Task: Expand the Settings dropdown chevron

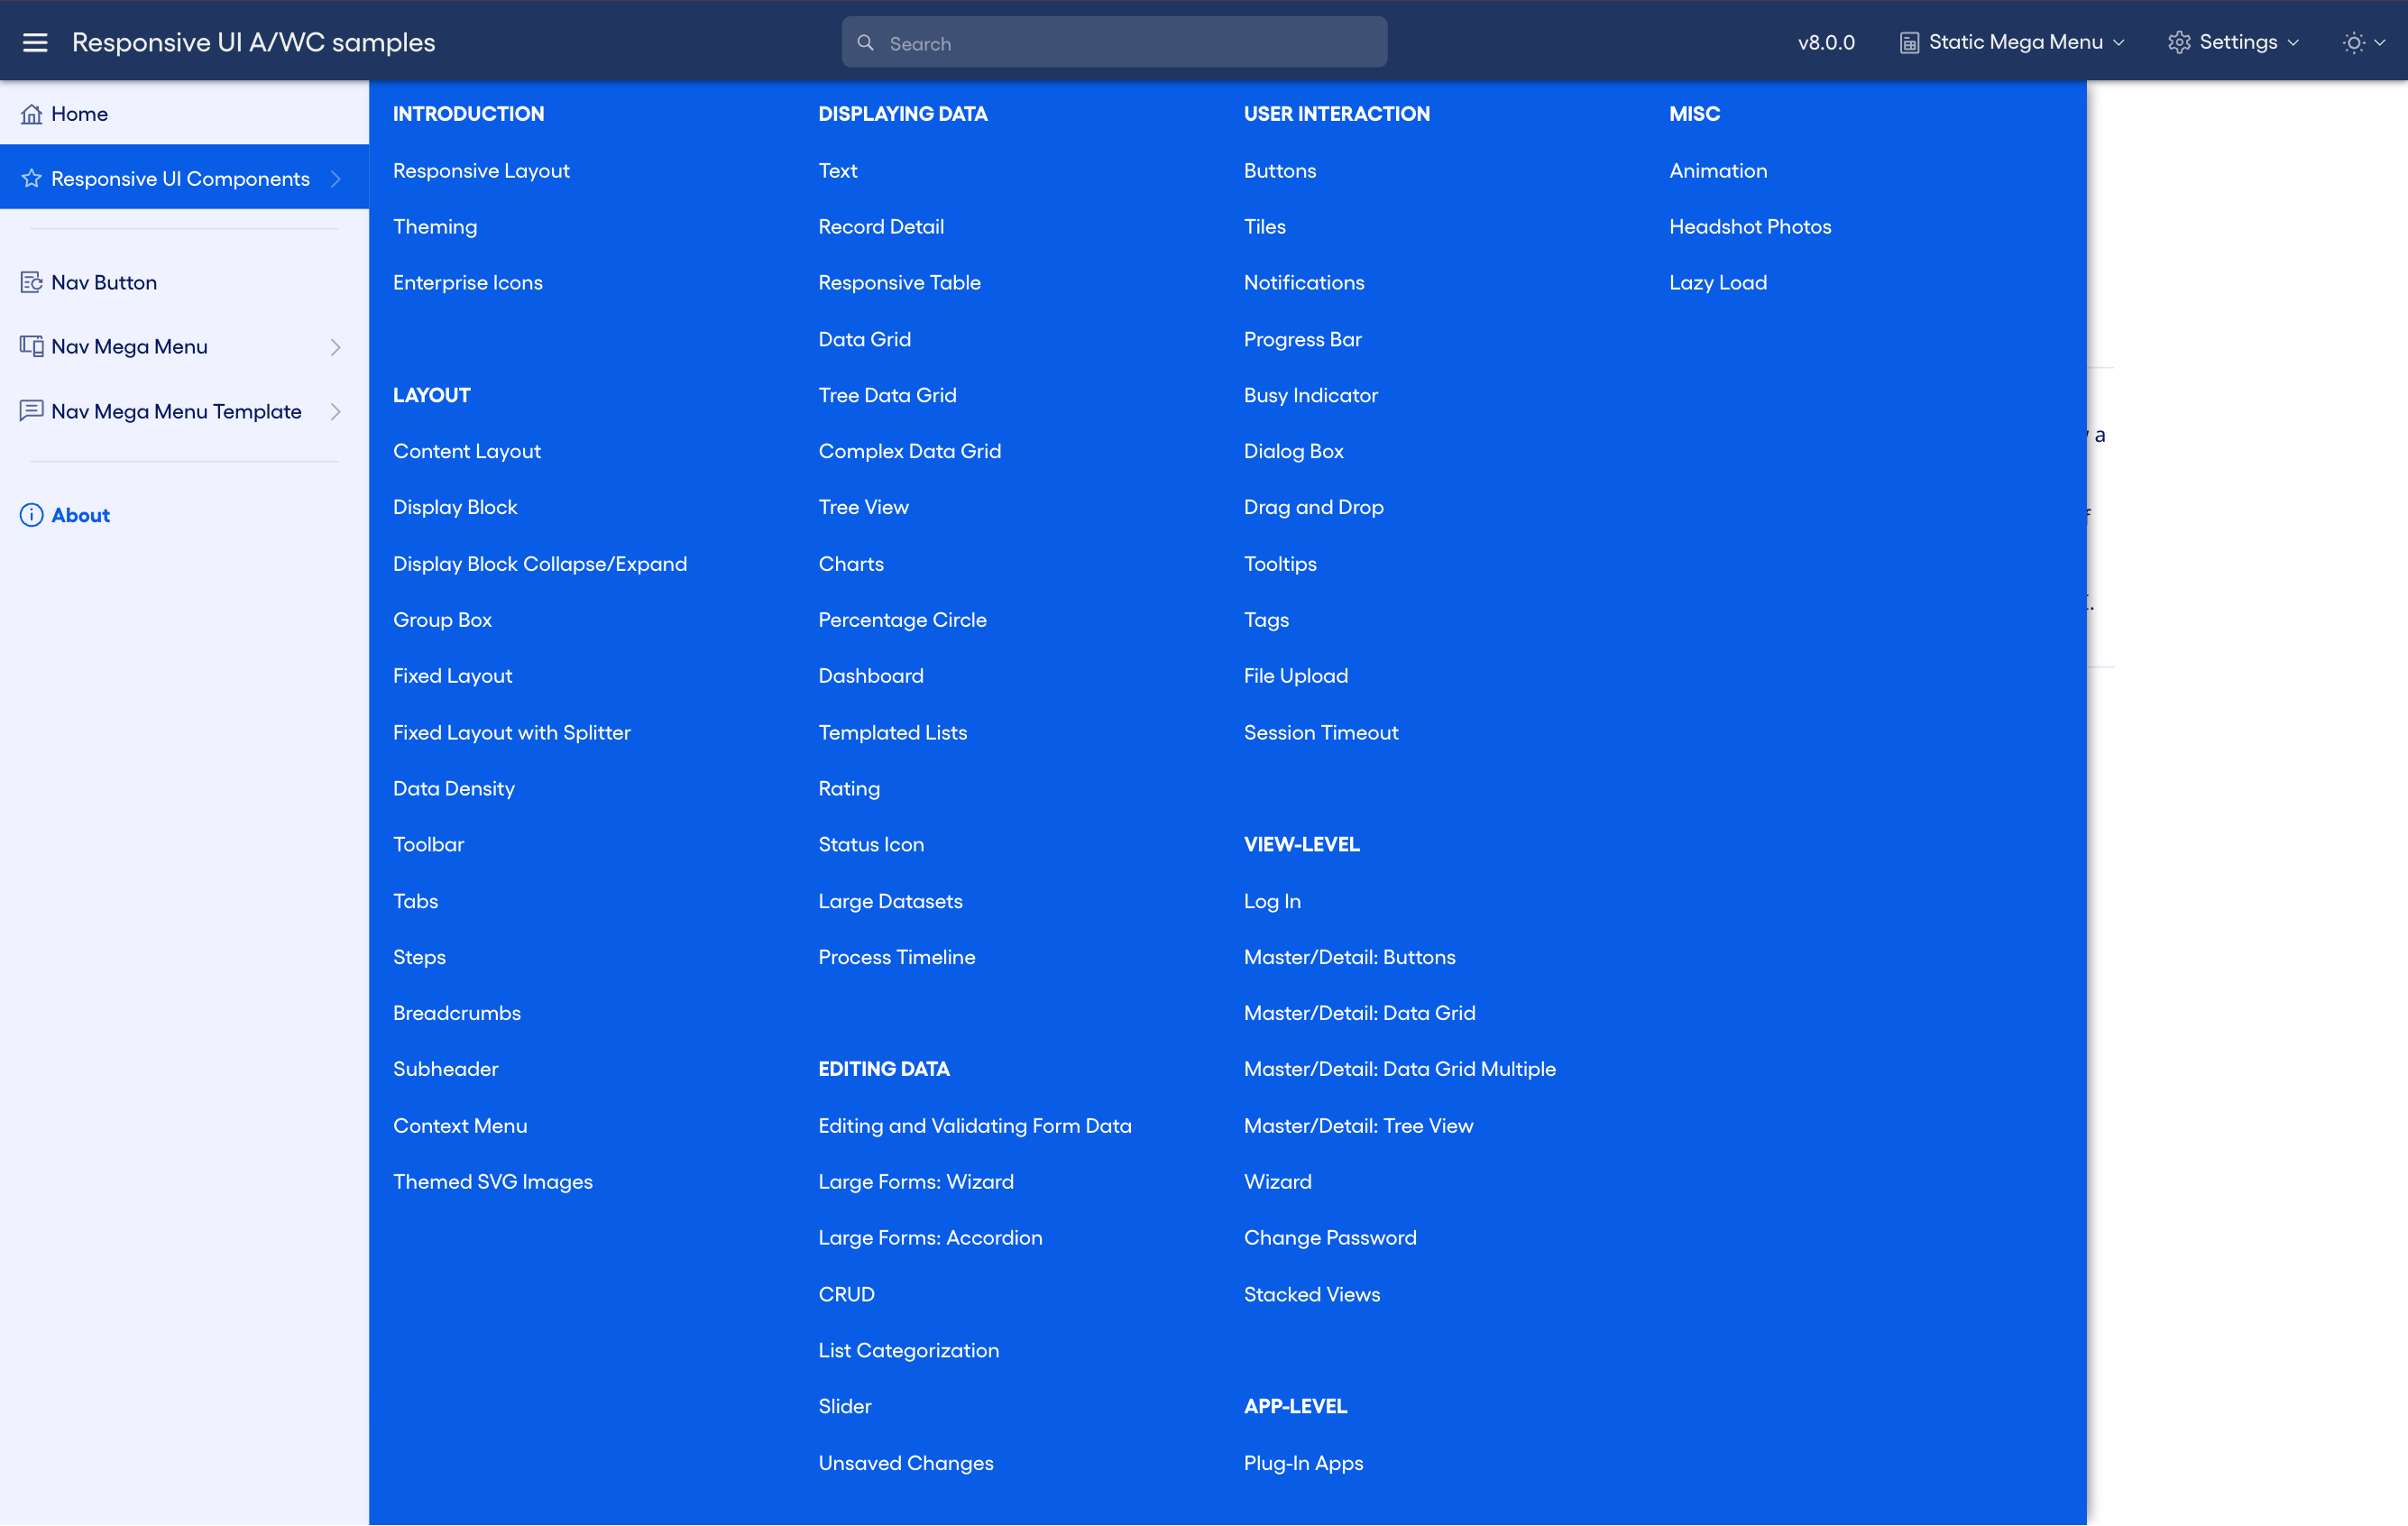Action: [x=2292, y=43]
